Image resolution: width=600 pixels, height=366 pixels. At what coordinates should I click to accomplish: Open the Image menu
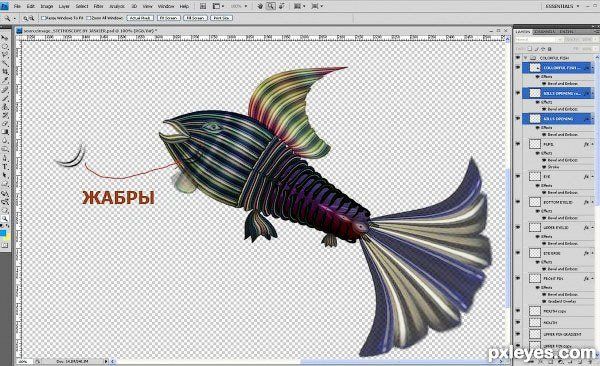[x=47, y=6]
